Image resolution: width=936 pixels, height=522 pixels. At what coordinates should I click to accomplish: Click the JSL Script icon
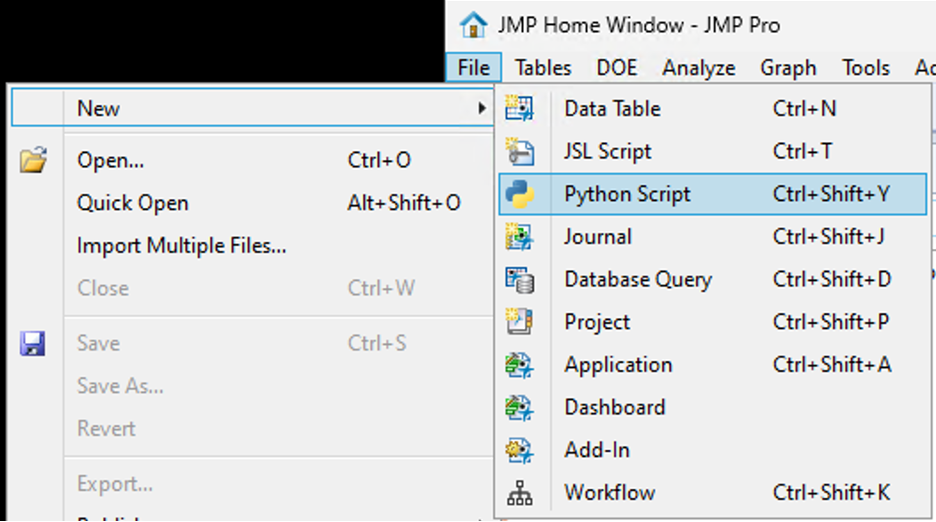[x=520, y=151]
